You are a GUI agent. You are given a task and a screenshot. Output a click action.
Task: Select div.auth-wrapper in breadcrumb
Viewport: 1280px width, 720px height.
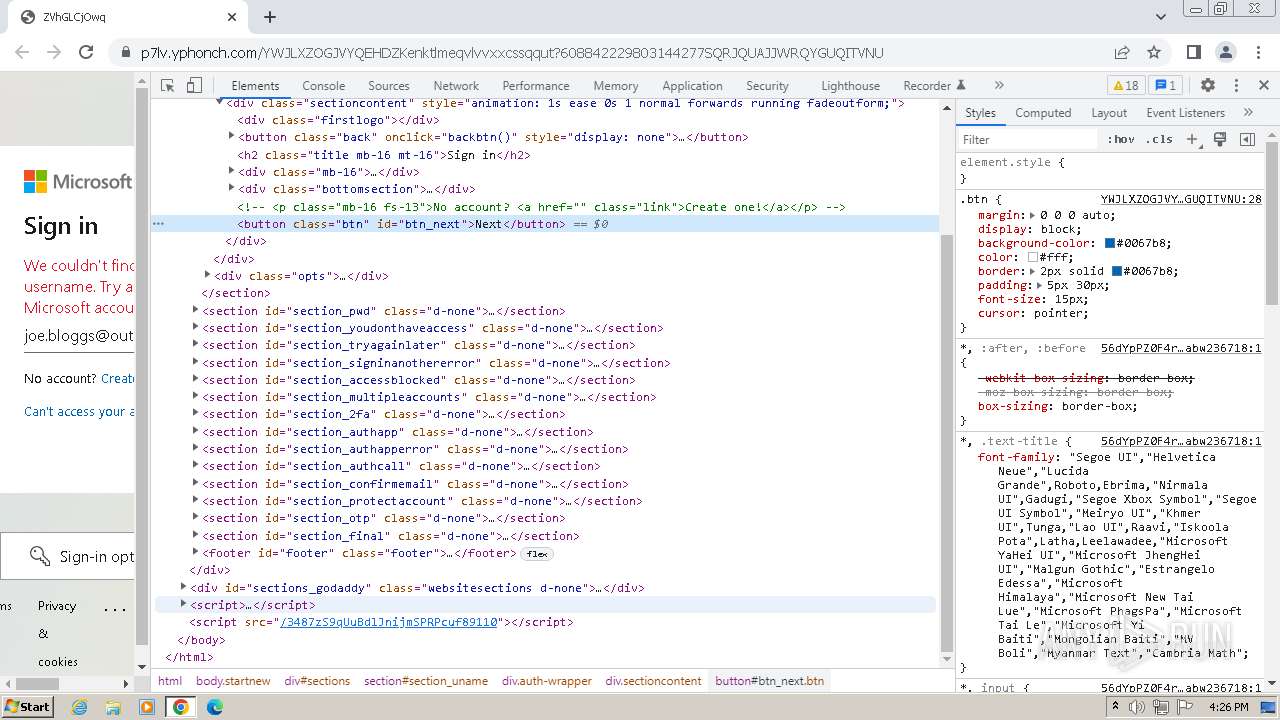click(x=547, y=681)
